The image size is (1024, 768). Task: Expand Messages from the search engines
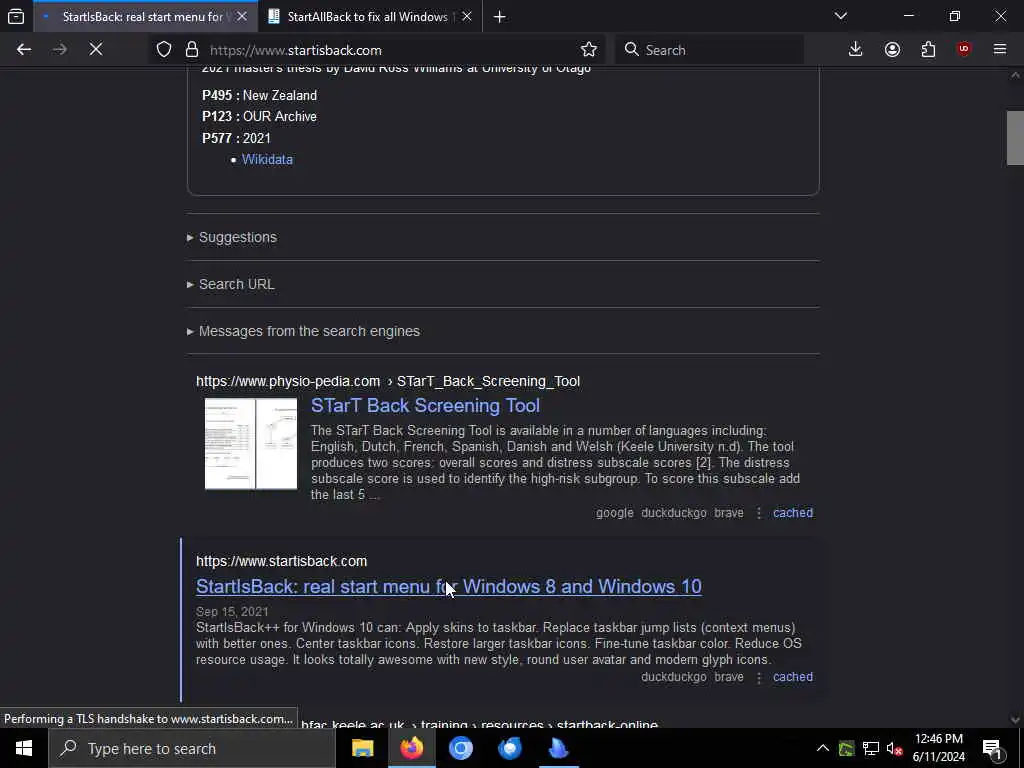point(308,331)
